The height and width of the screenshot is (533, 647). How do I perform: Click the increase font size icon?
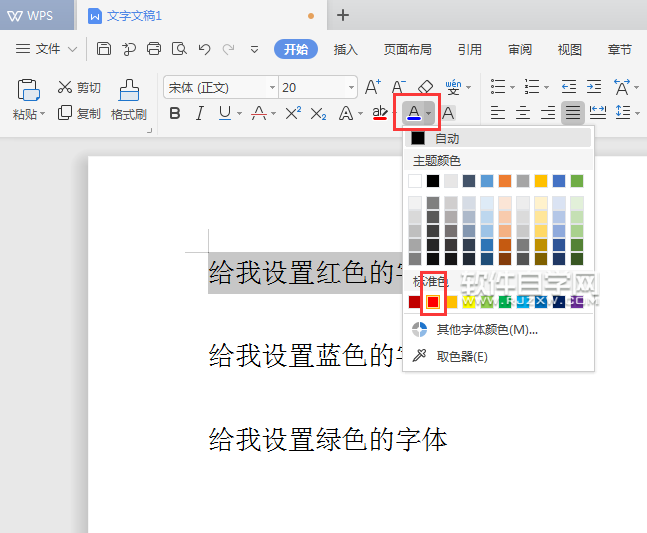pos(372,87)
